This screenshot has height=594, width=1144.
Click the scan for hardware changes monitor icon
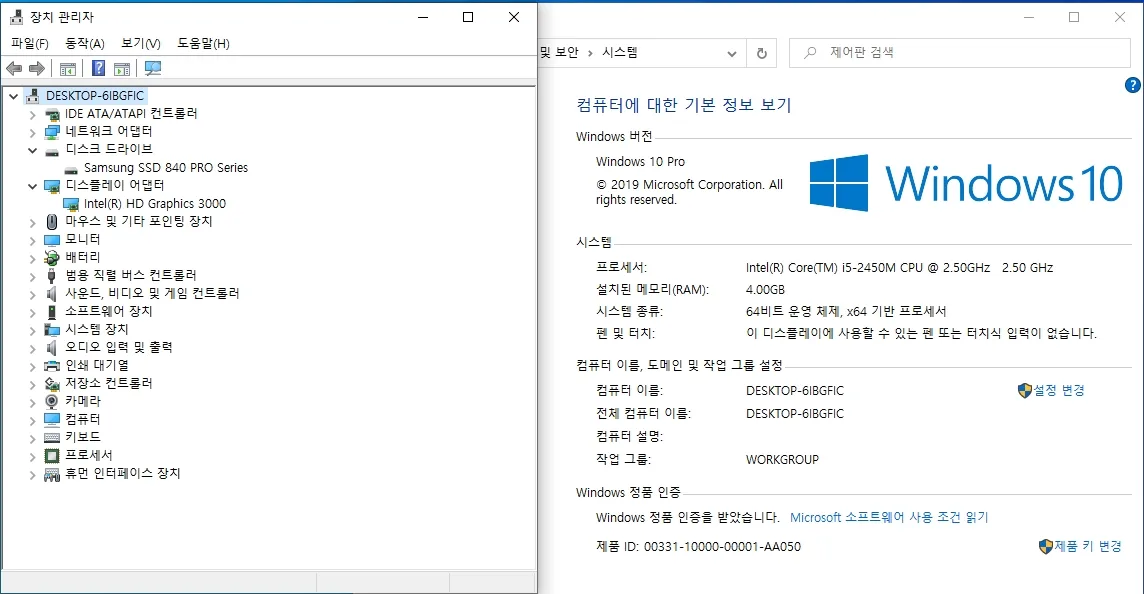[152, 69]
